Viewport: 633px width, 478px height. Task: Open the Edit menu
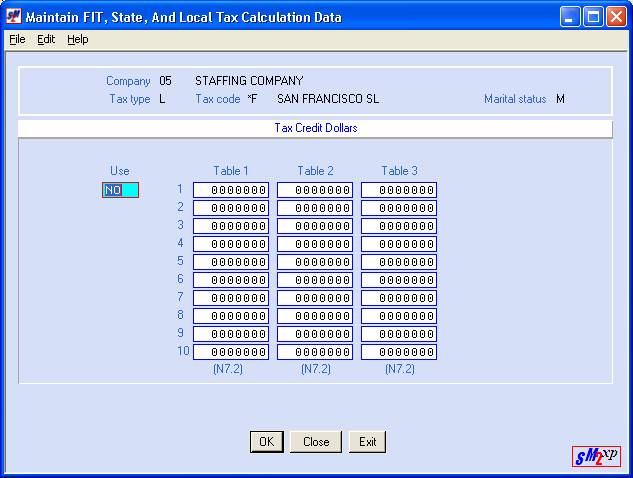(46, 40)
